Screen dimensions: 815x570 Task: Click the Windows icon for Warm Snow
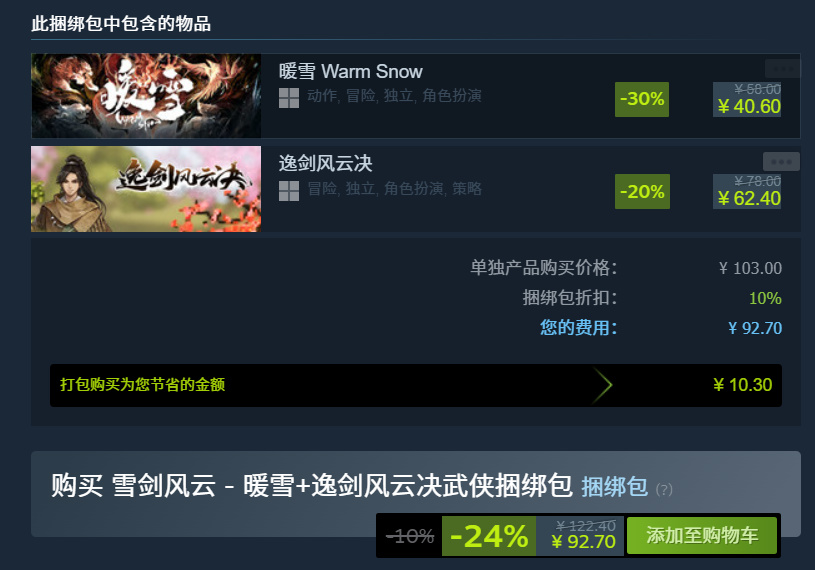(289, 98)
